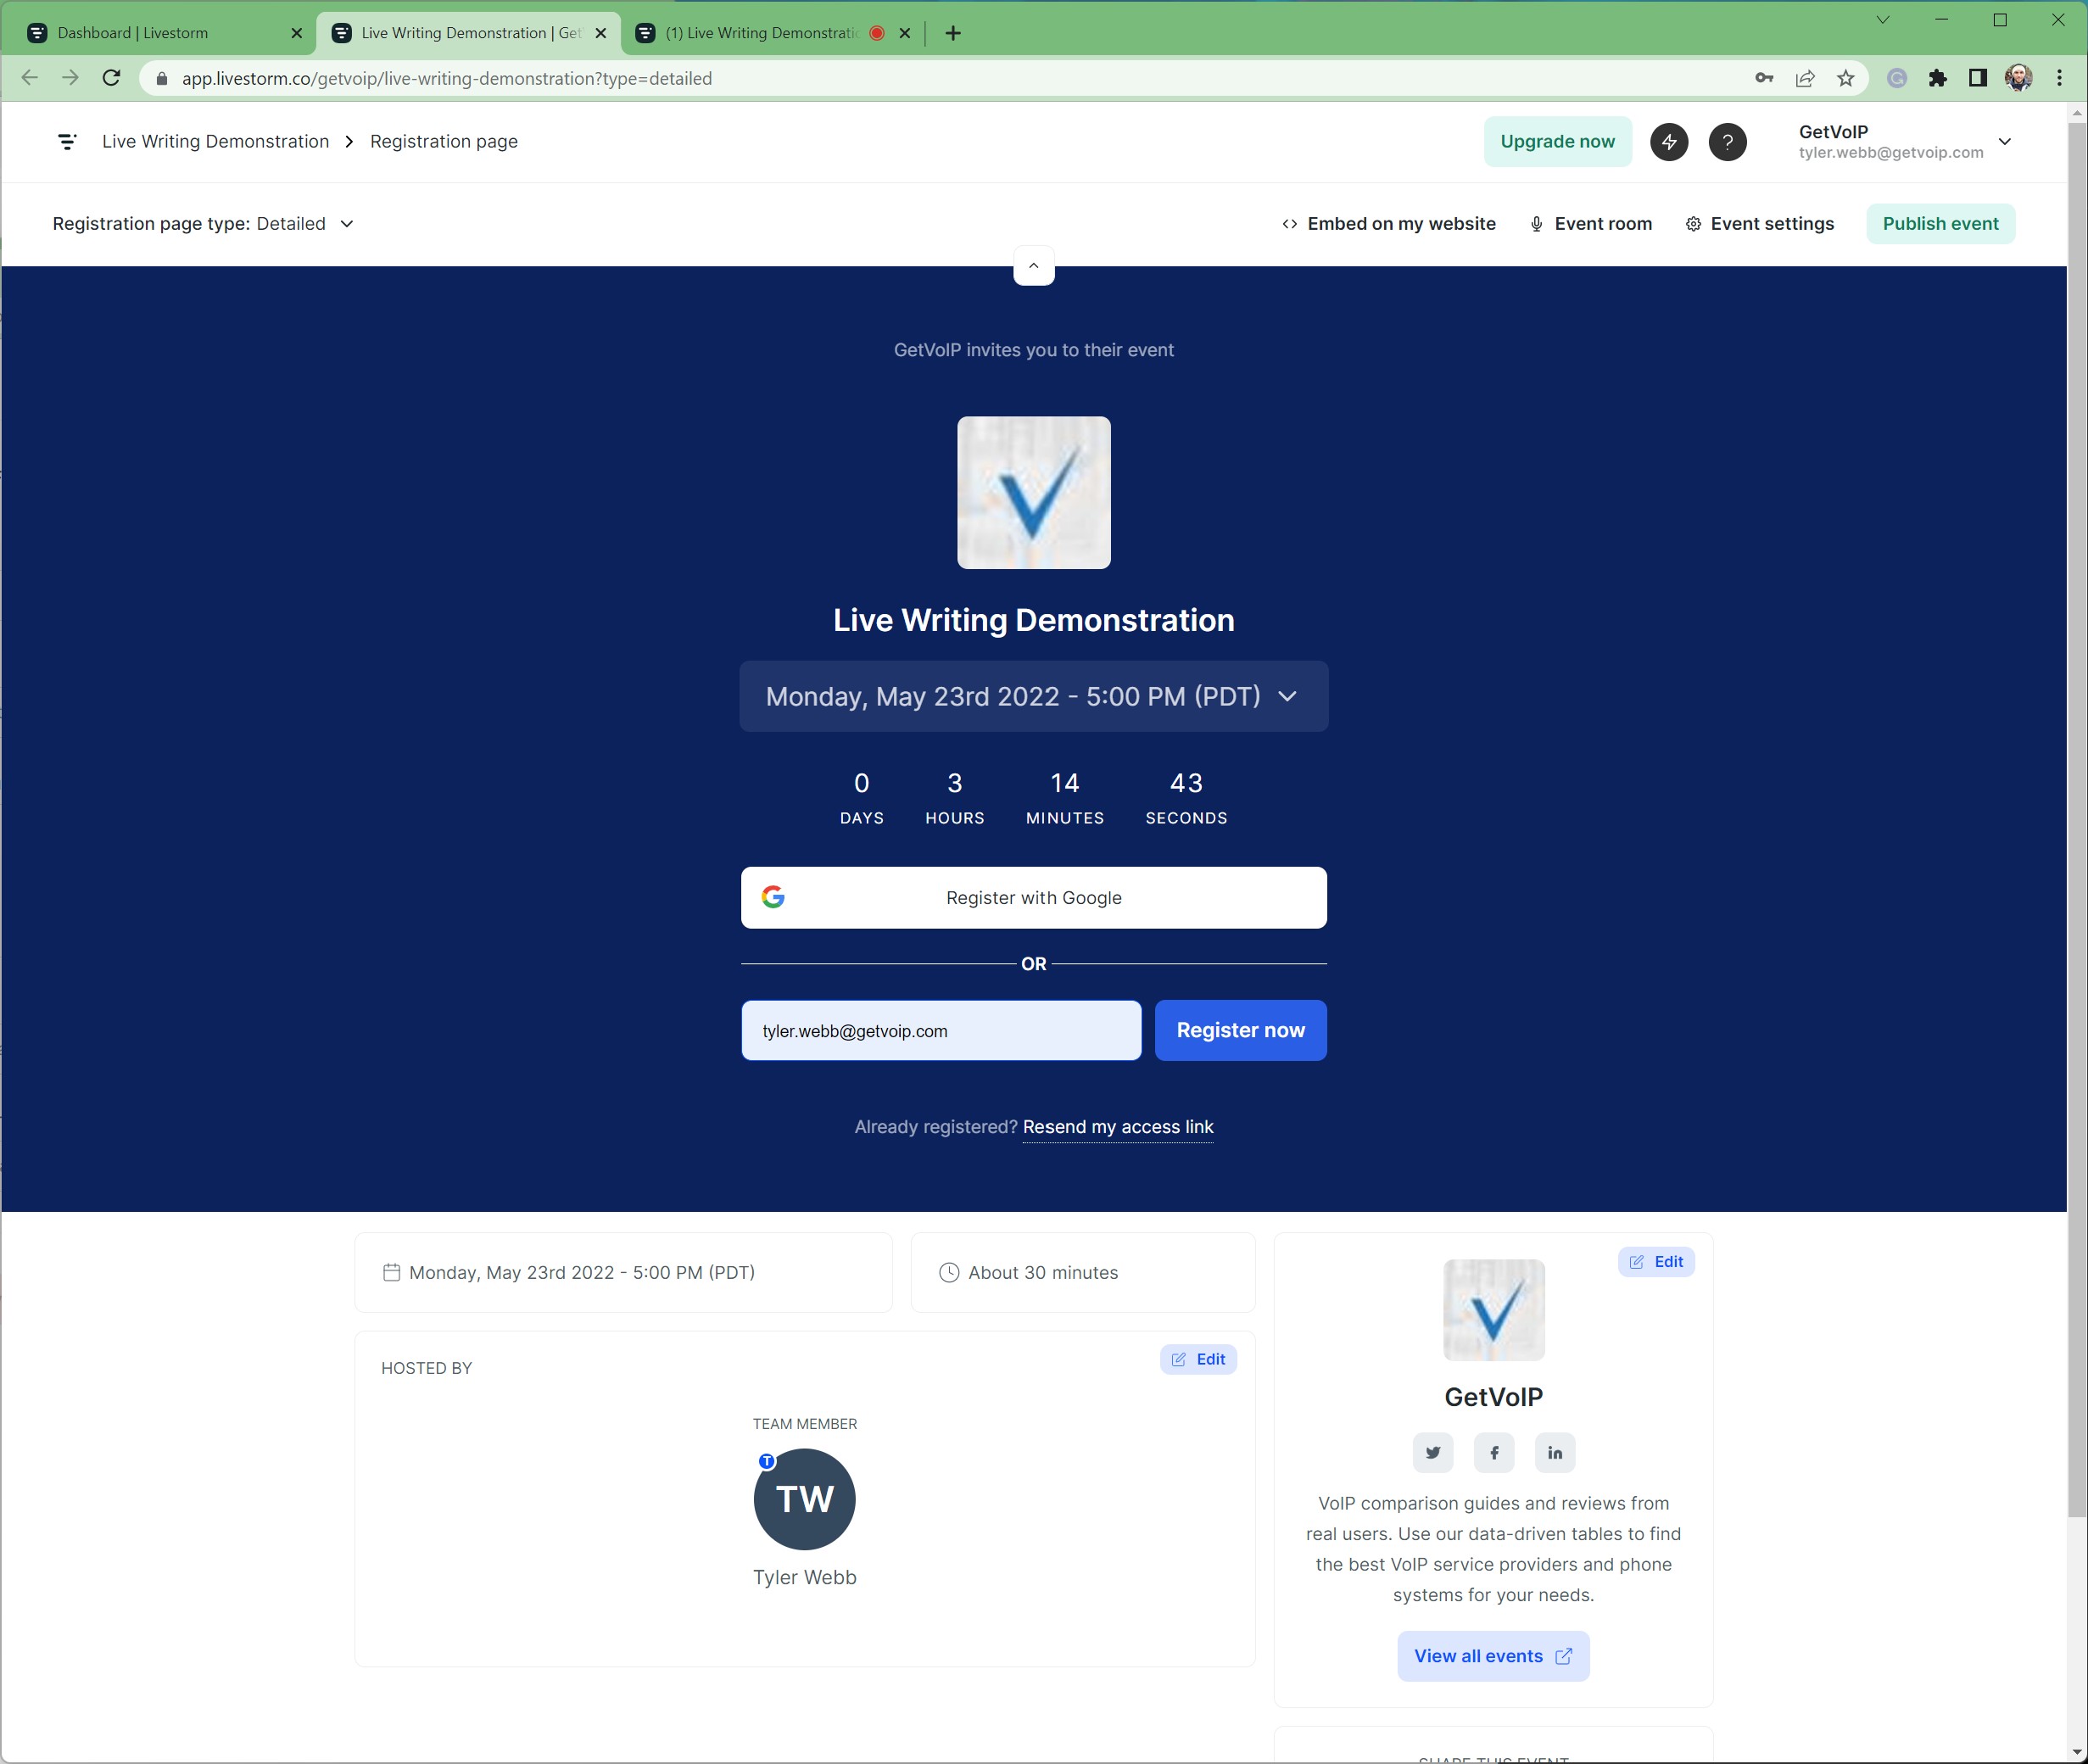
Task: Click the scroll up chevron arrow
Action: (1033, 266)
